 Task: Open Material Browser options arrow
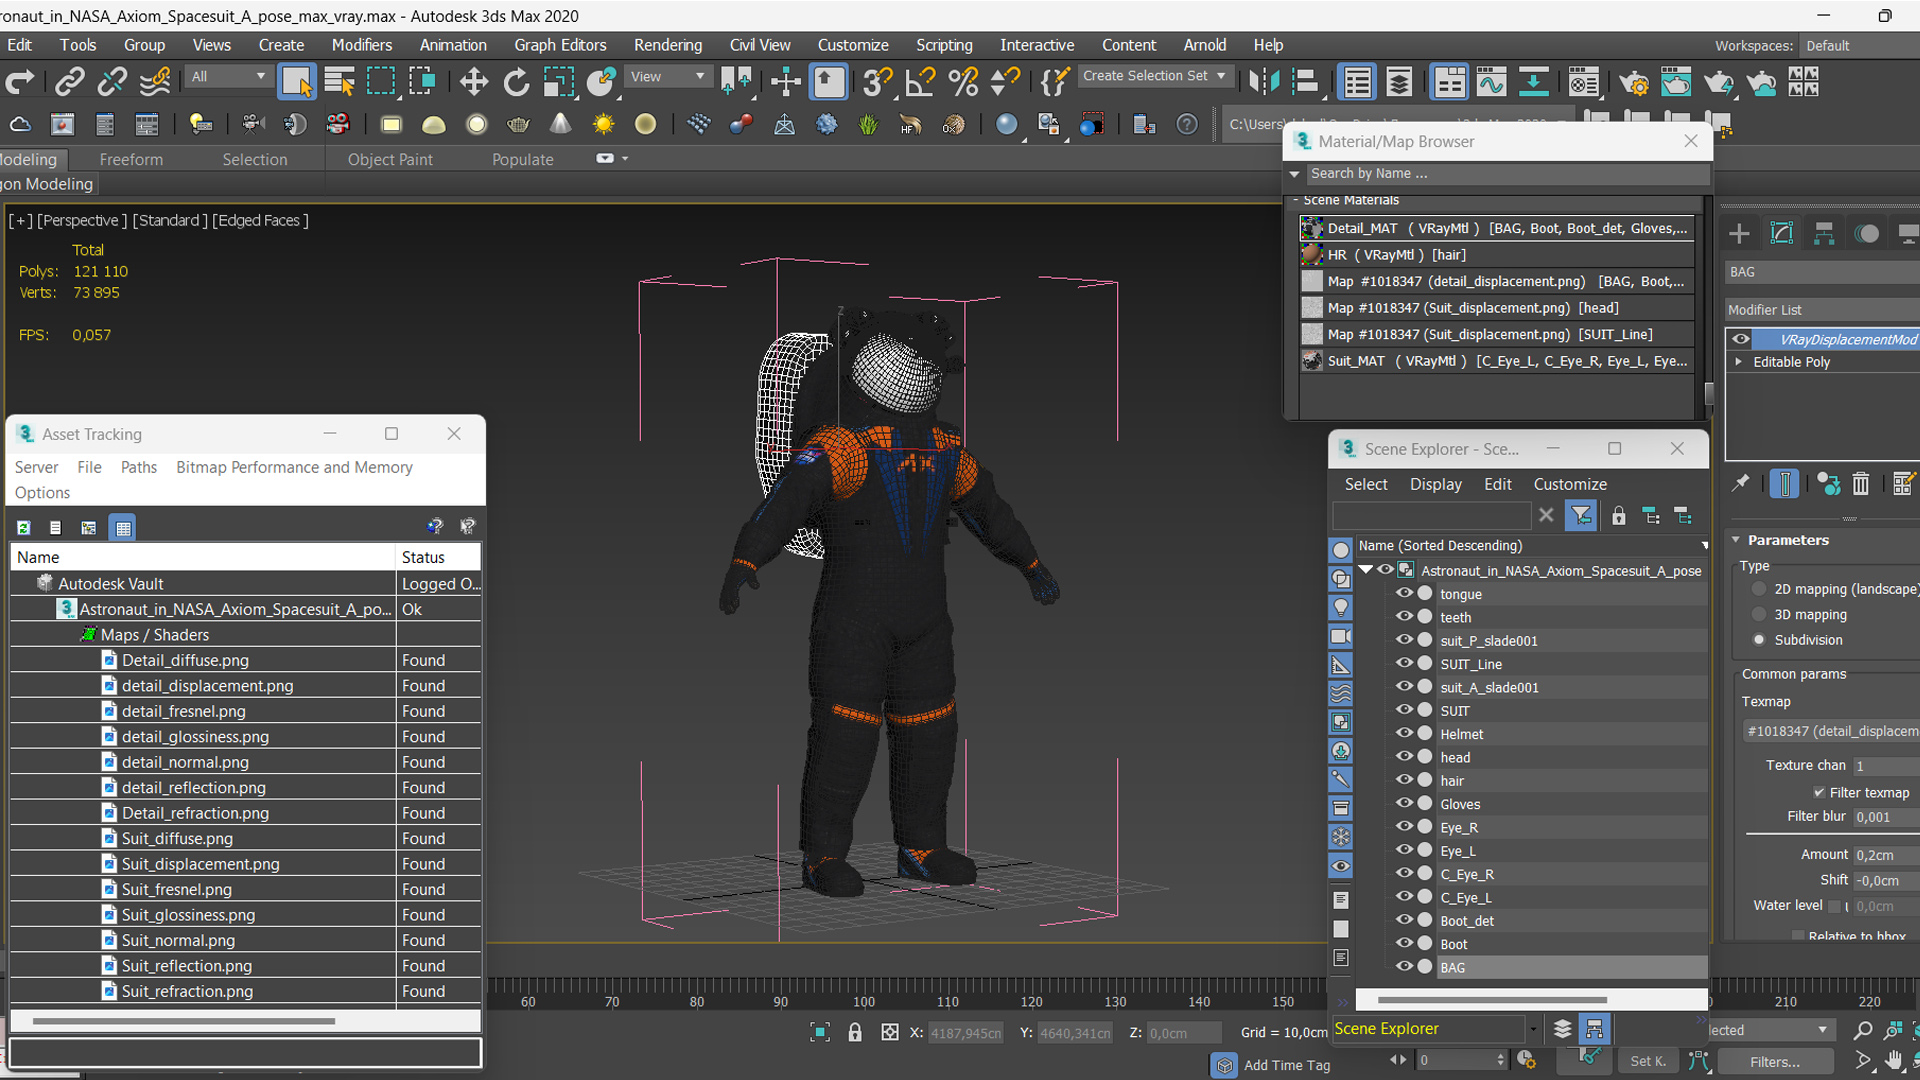(x=1294, y=174)
